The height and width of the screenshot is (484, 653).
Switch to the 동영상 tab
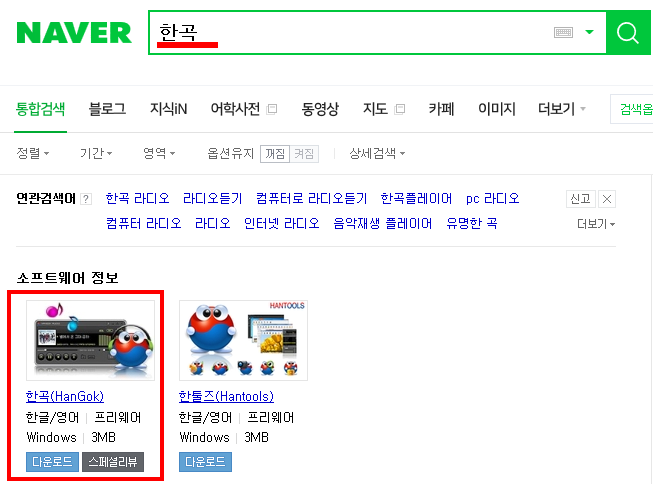(320, 109)
